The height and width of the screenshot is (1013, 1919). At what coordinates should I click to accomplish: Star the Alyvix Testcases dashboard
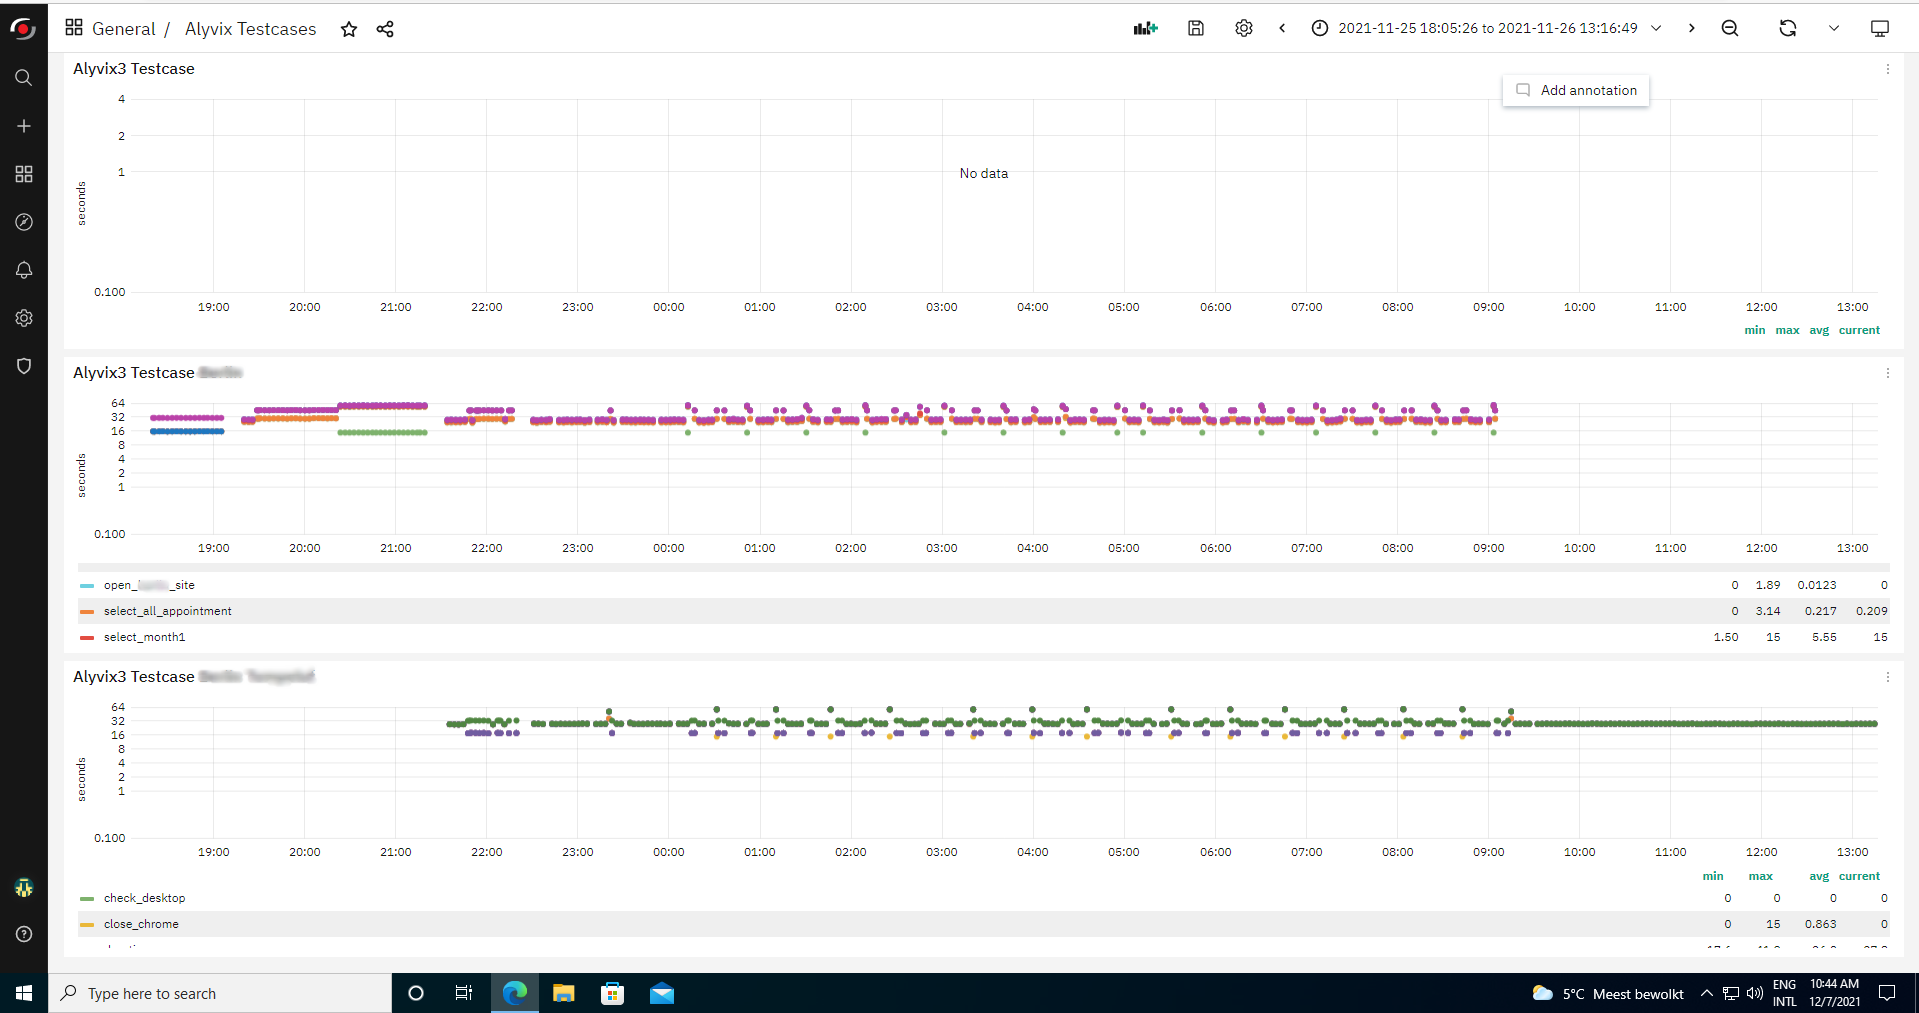point(349,29)
